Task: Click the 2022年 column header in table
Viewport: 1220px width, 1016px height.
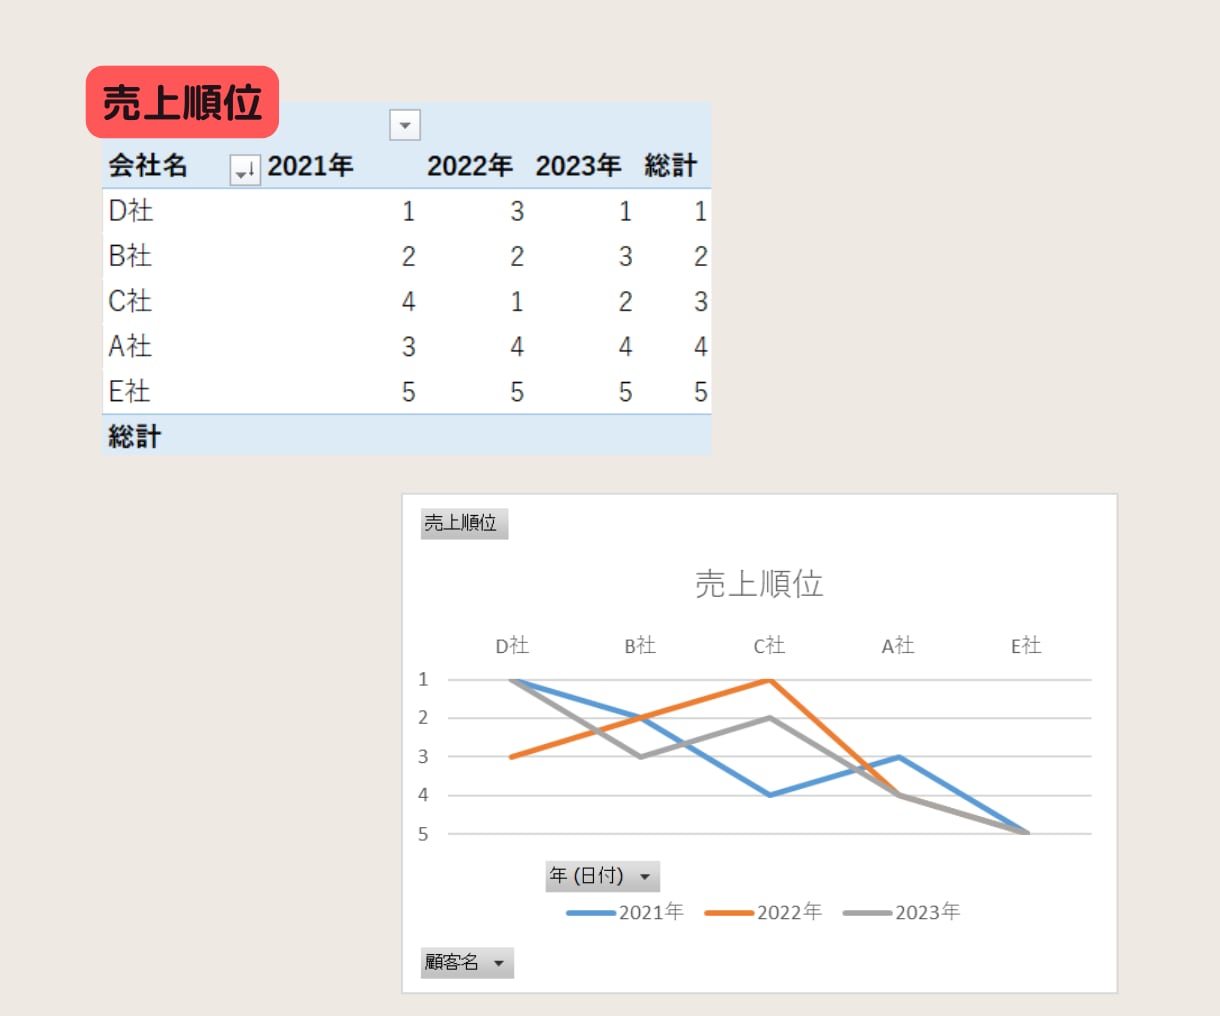Action: [x=470, y=166]
